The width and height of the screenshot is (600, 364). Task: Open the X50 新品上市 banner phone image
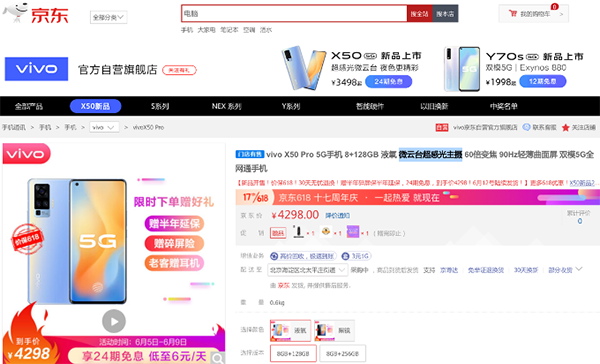(x=304, y=68)
